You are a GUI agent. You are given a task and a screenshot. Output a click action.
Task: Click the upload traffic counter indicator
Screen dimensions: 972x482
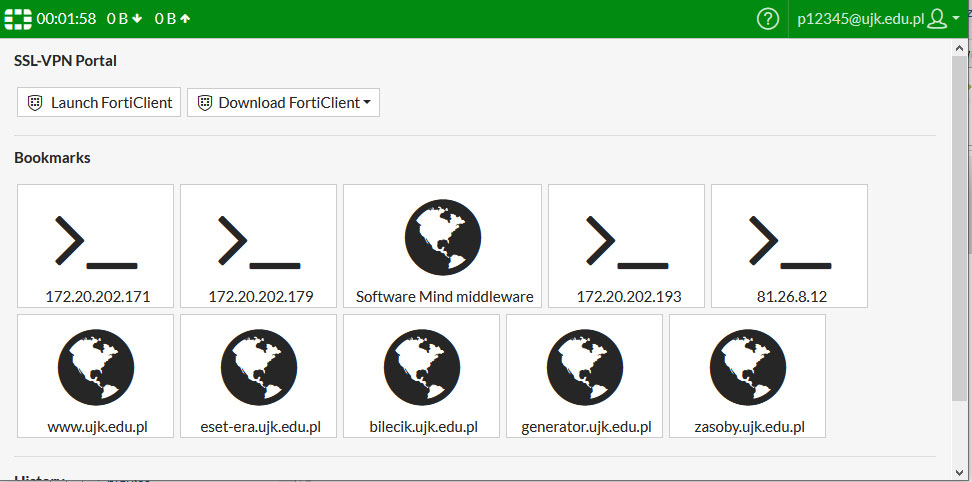coord(172,19)
